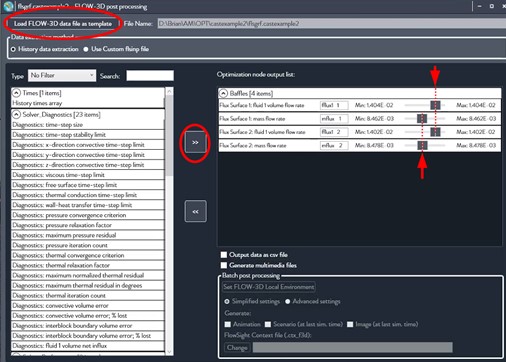The image size is (506, 362).
Task: Enable Output data as csv file
Action: [224, 255]
